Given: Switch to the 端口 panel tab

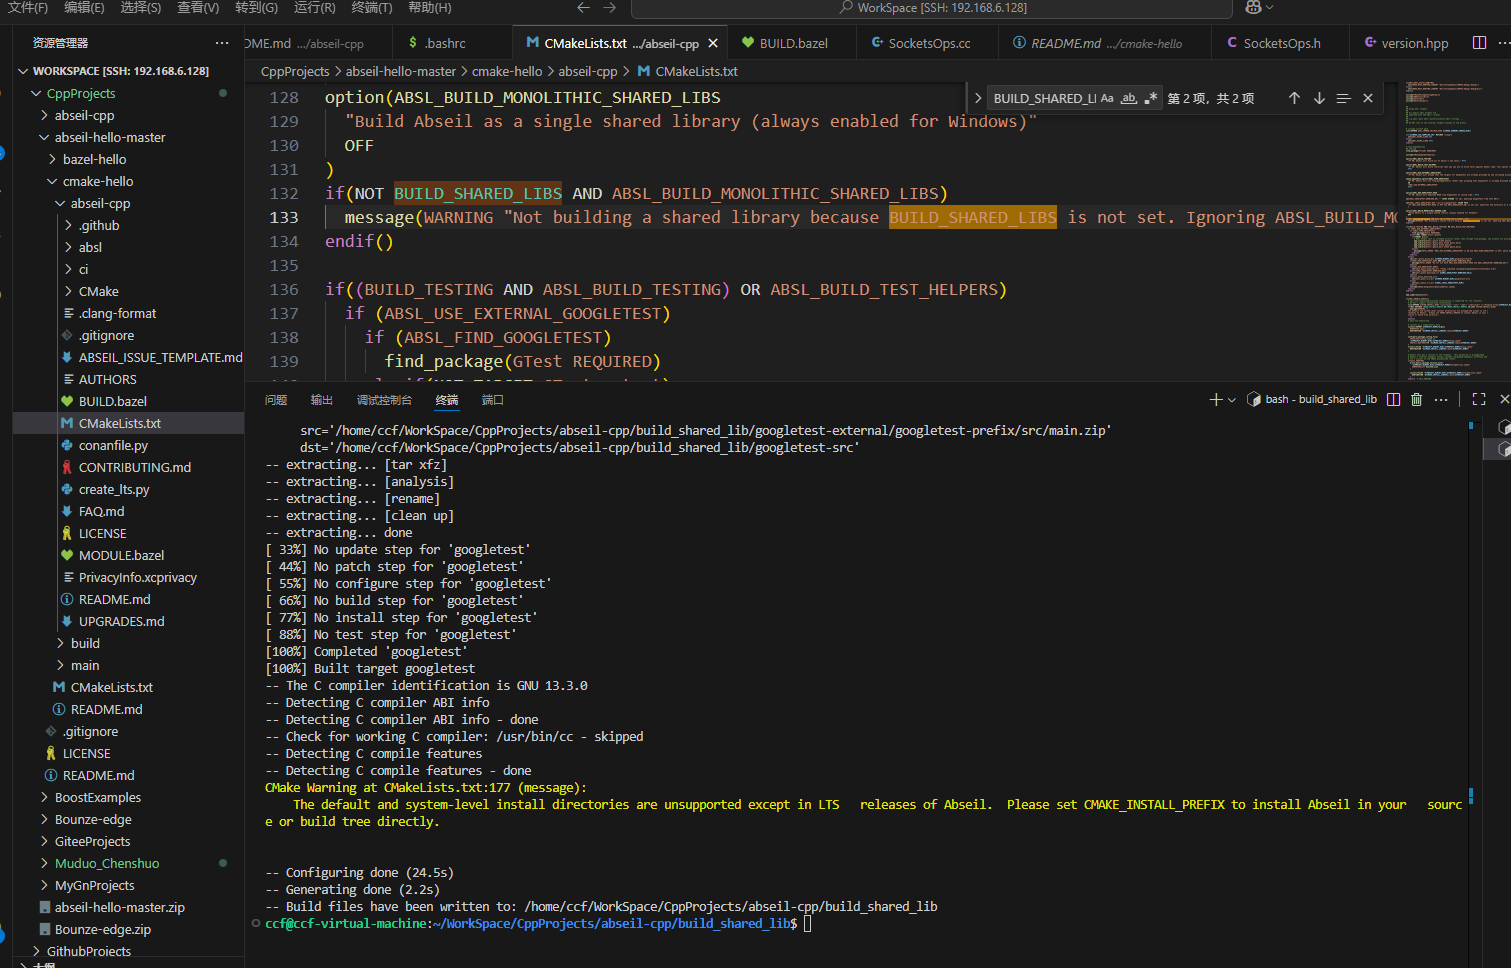Looking at the screenshot, I should point(492,400).
